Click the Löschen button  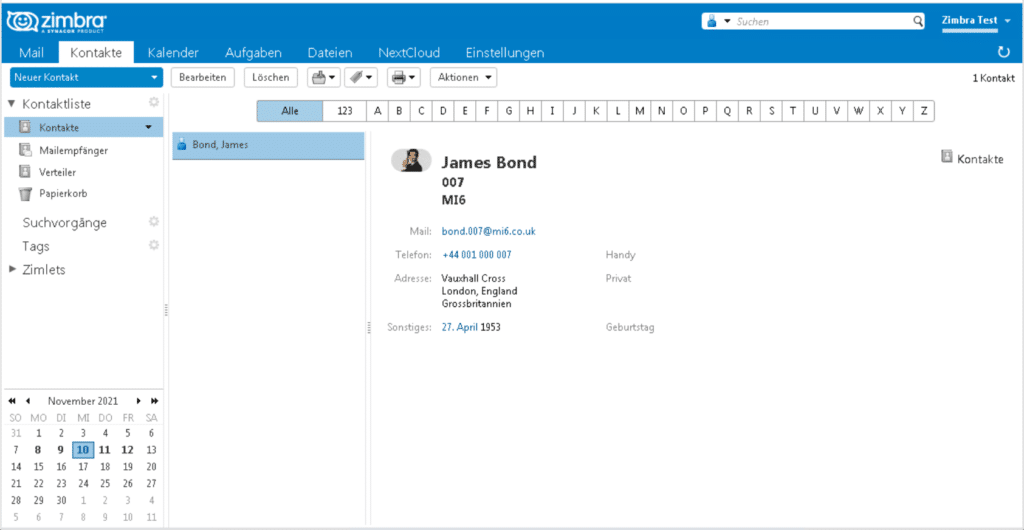click(271, 78)
